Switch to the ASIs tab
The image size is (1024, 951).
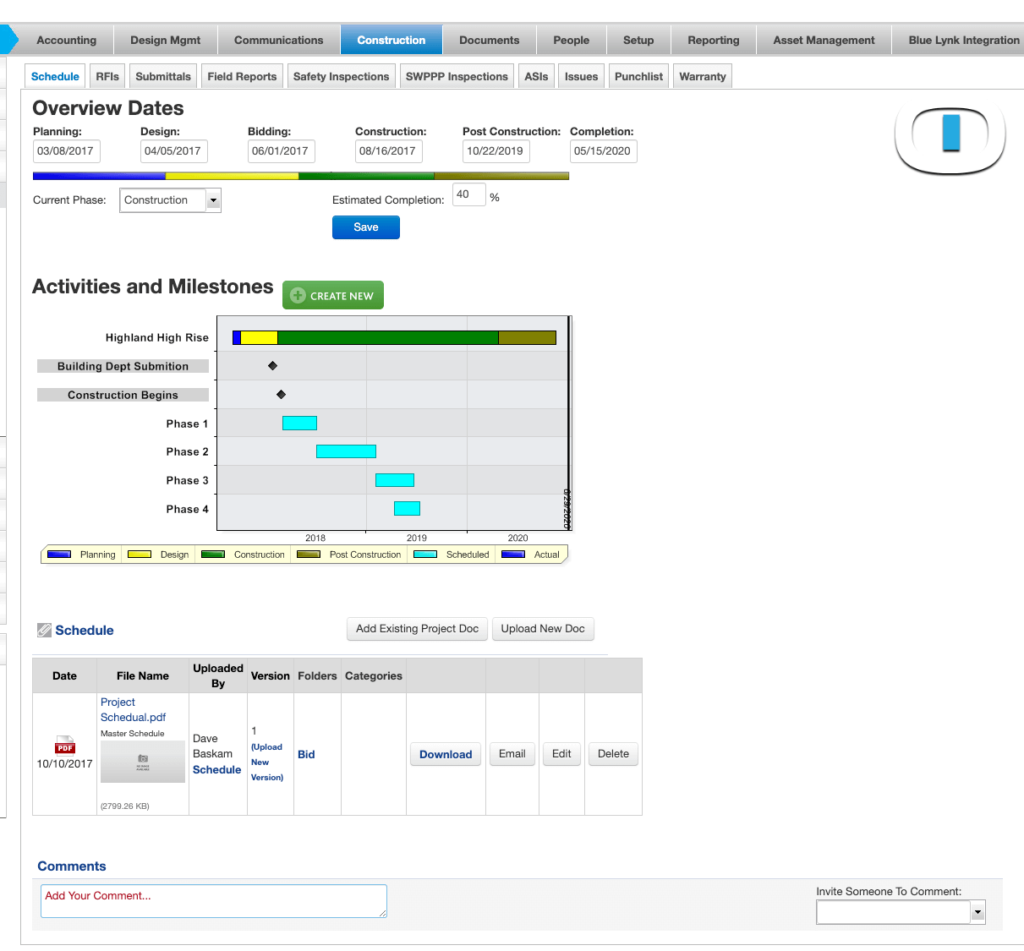pos(536,76)
